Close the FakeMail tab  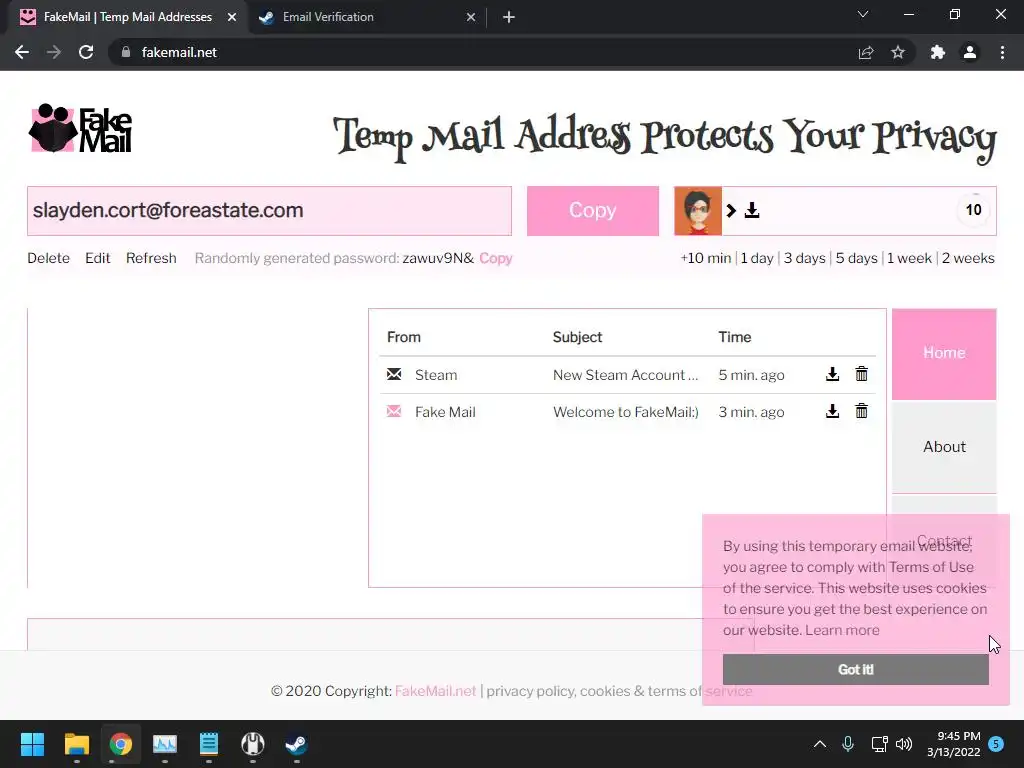coord(232,17)
